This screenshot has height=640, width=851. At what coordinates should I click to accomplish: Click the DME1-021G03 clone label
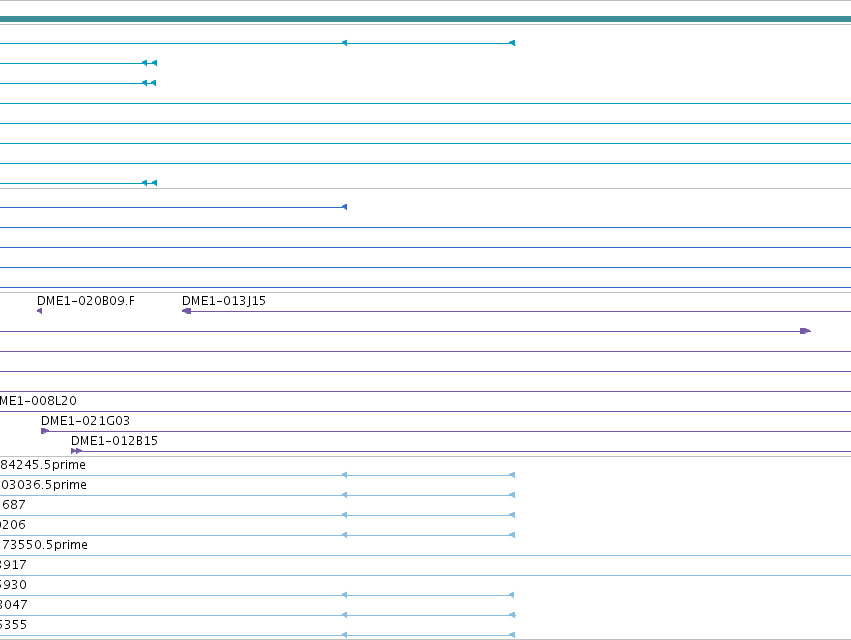[85, 421]
